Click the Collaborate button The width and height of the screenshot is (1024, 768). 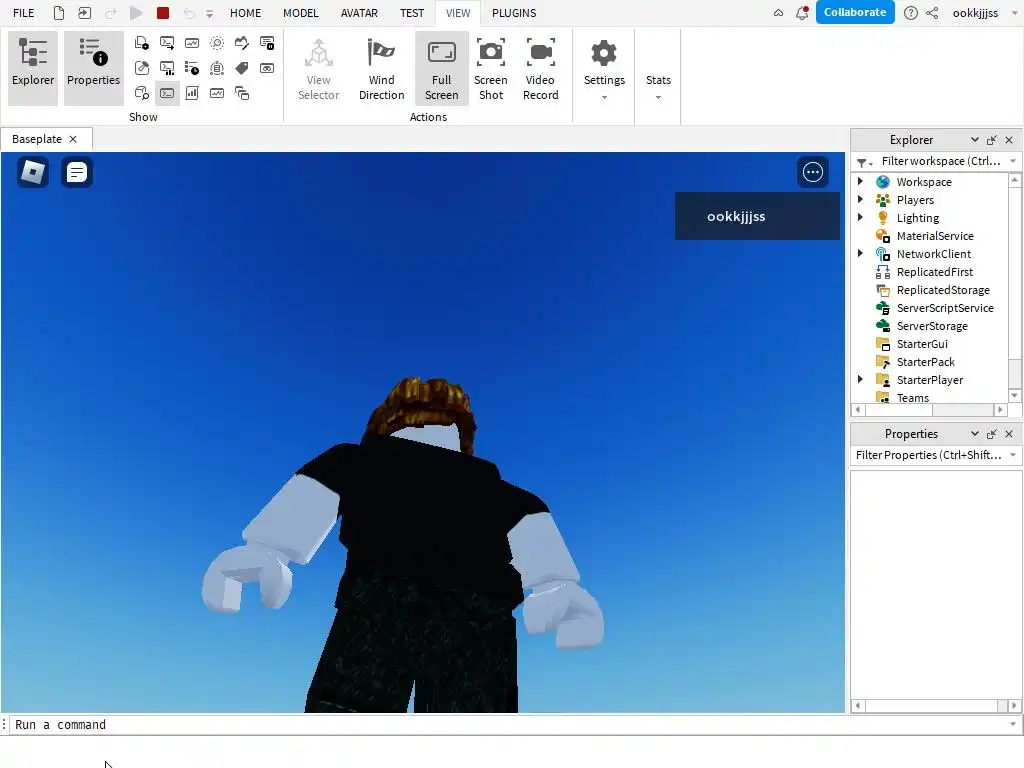click(x=855, y=12)
